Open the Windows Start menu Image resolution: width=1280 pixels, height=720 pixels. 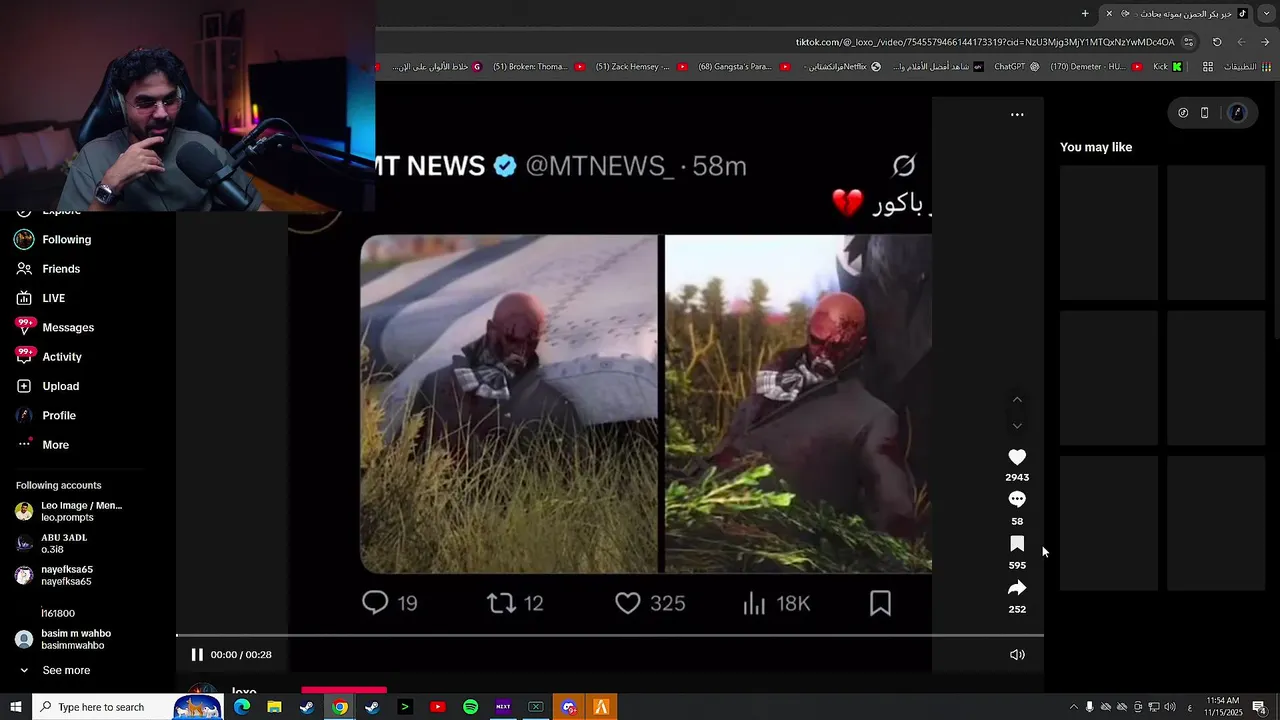16,707
